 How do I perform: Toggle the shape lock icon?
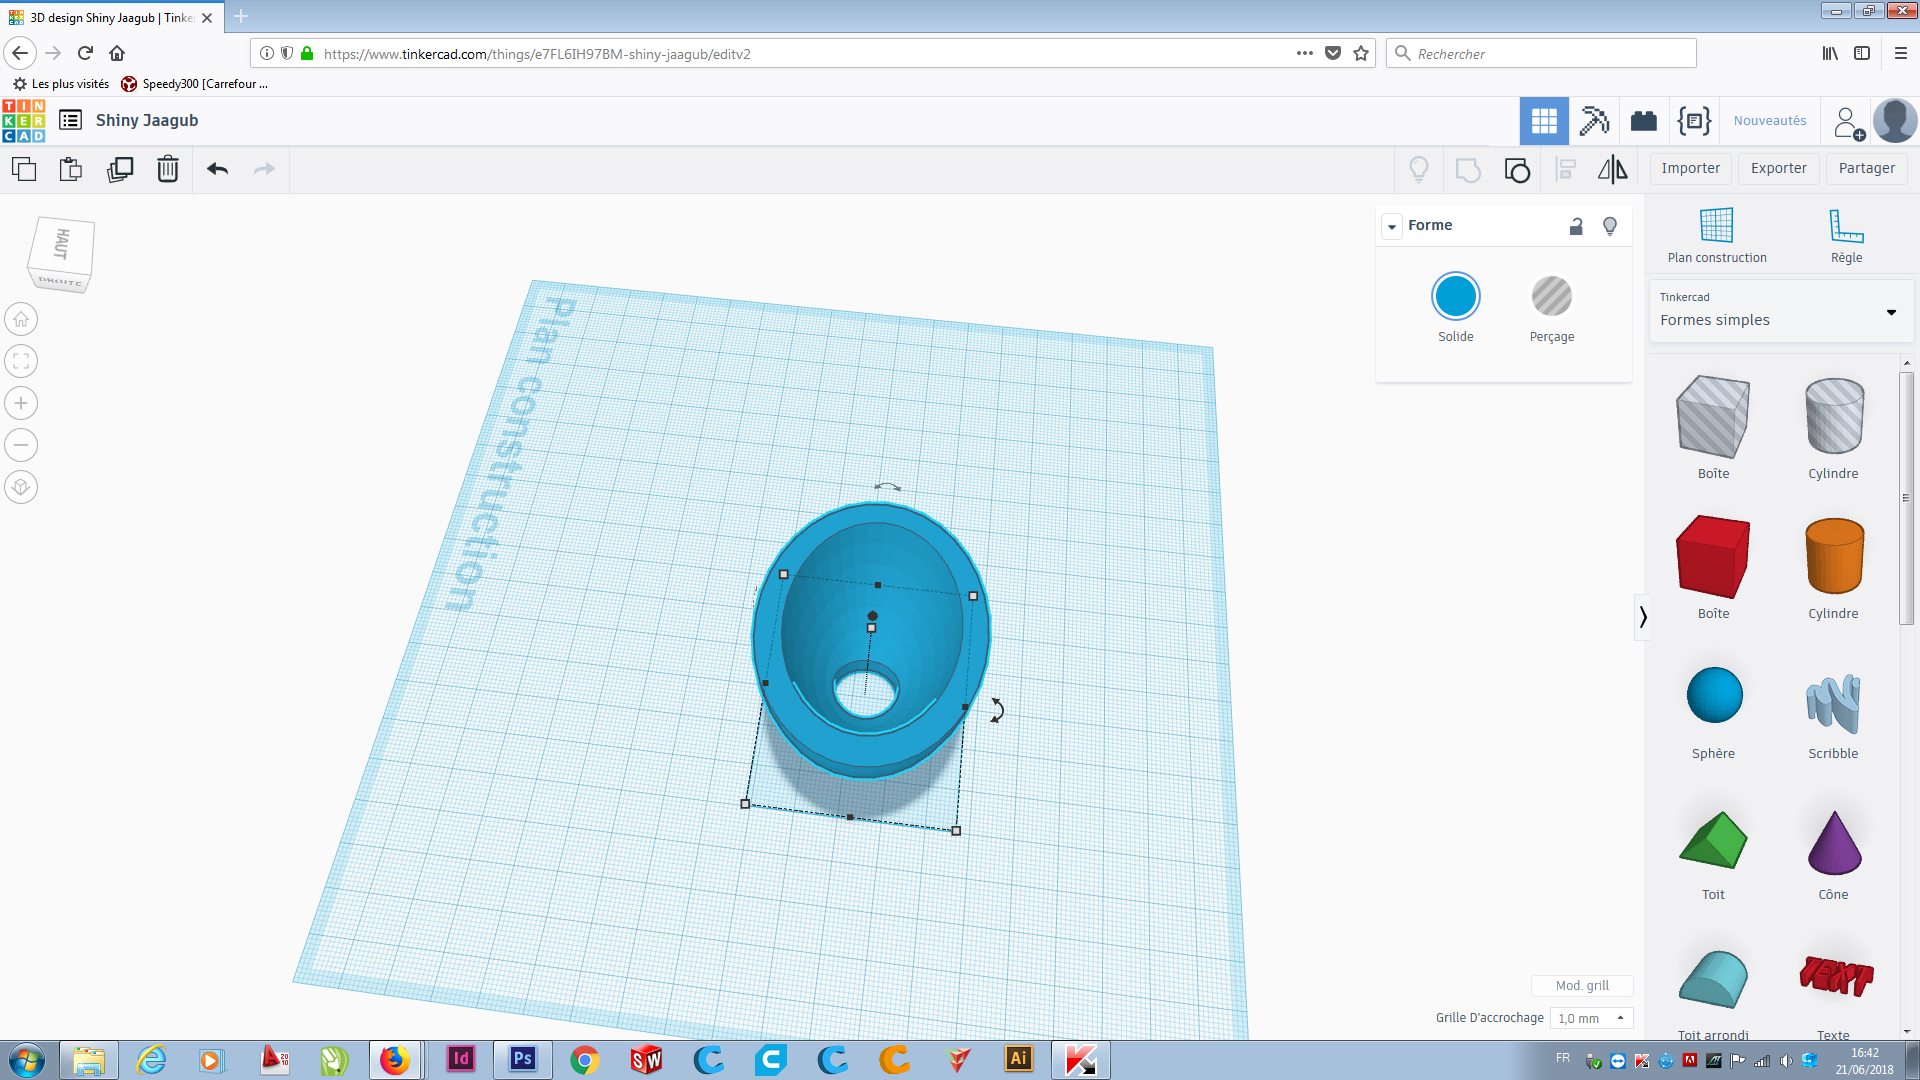point(1576,226)
